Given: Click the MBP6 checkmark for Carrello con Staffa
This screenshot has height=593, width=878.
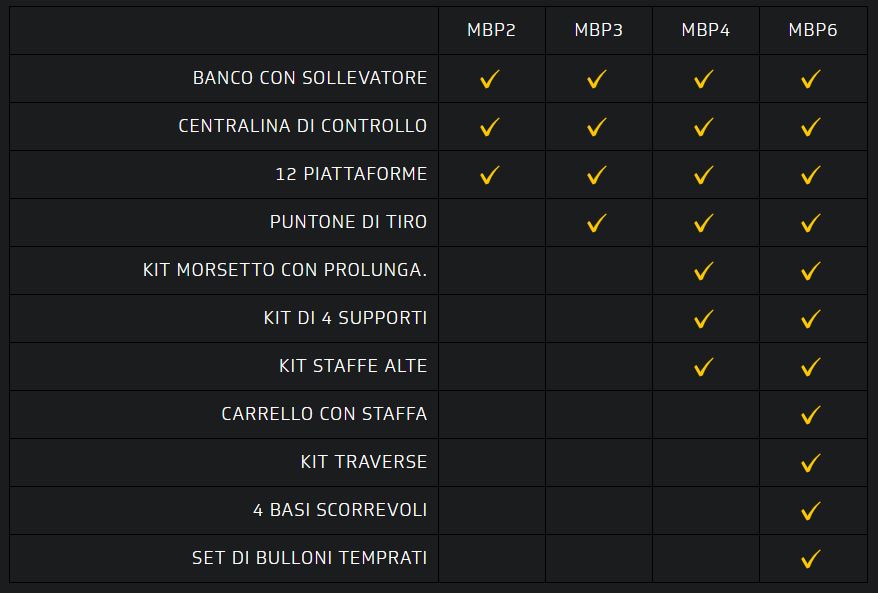Looking at the screenshot, I should pyautogui.click(x=811, y=415).
